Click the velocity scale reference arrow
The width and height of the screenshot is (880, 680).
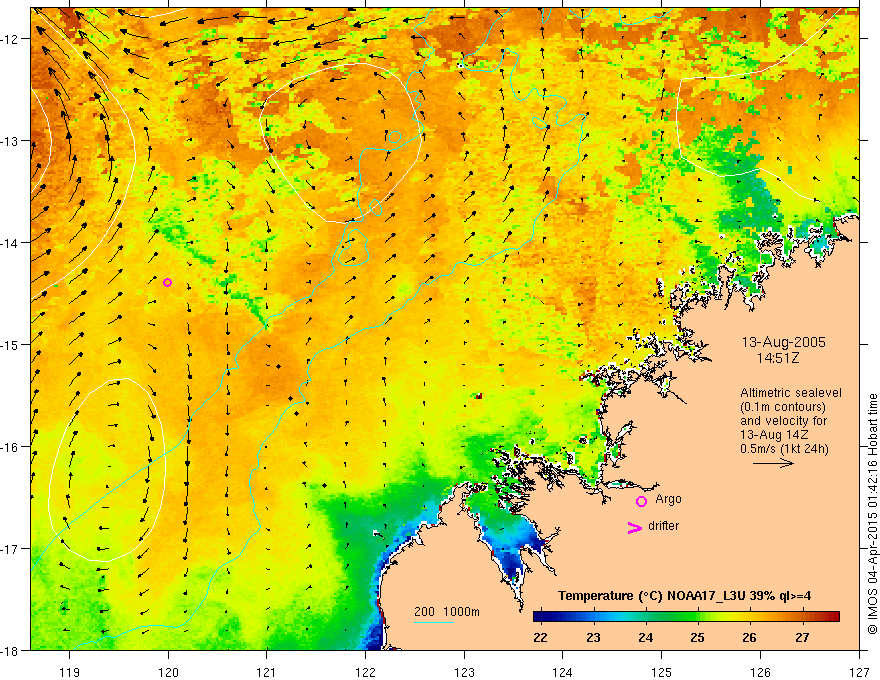coord(773,463)
